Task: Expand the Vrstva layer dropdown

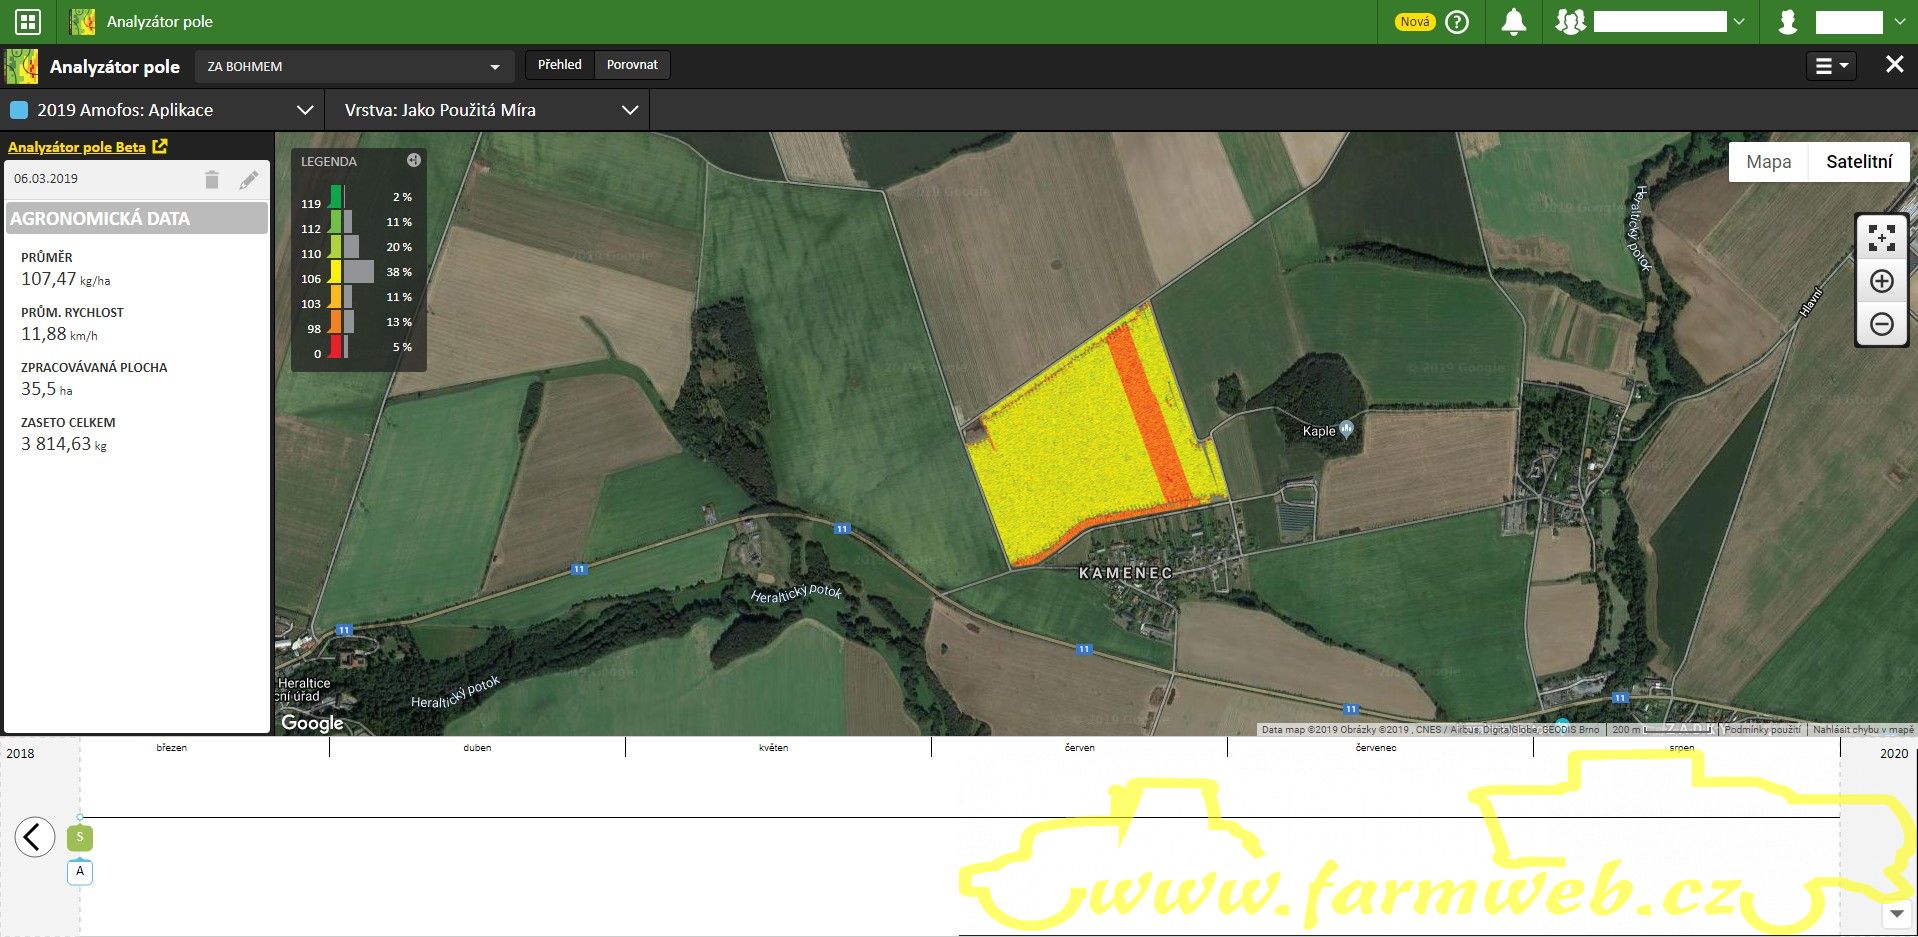Action: click(489, 110)
